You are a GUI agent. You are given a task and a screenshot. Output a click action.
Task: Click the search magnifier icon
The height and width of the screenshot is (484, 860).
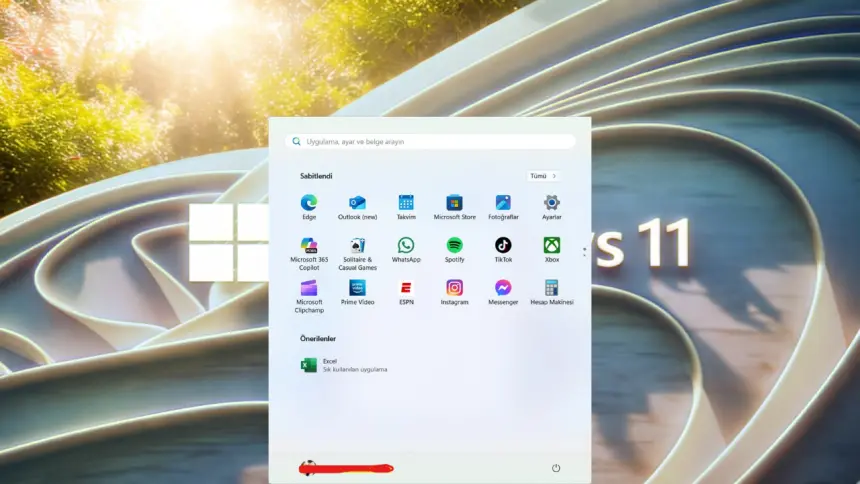point(296,142)
